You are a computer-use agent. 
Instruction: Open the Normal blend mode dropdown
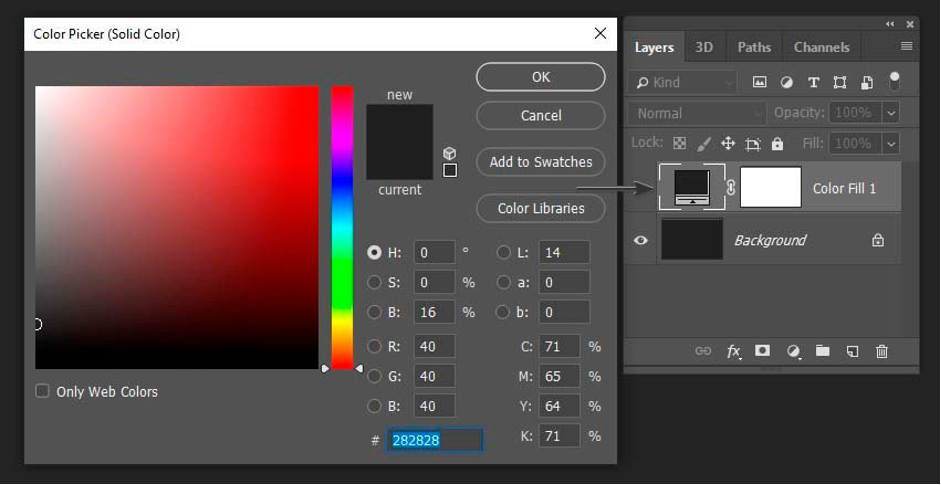(x=696, y=113)
